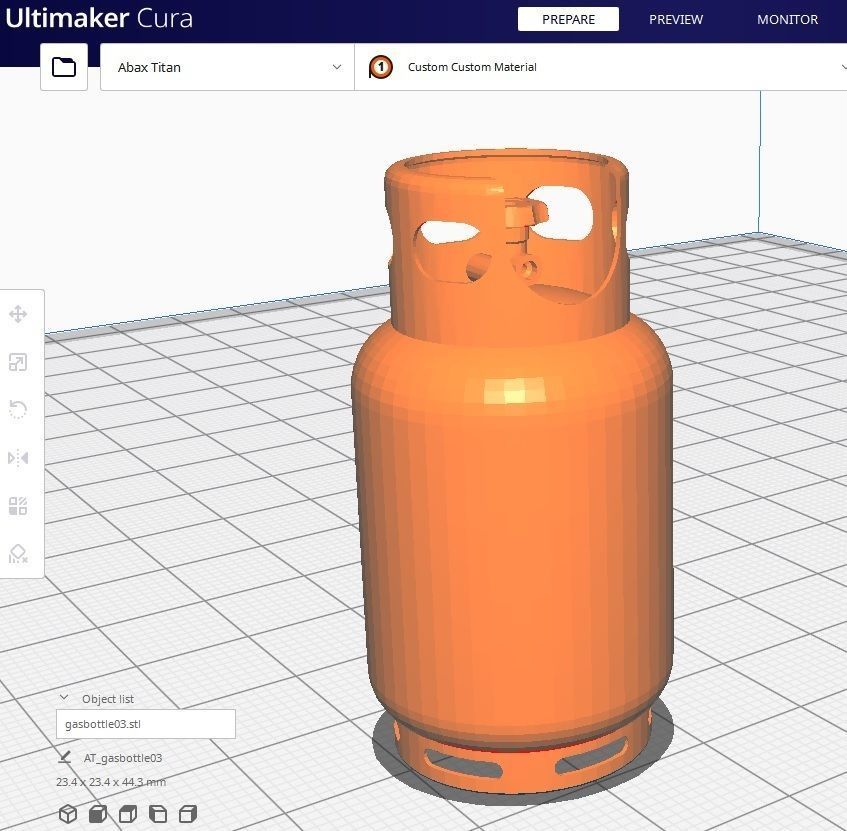Open Custom Custom Material configuration dropdown
The image size is (847, 831).
[x=601, y=67]
